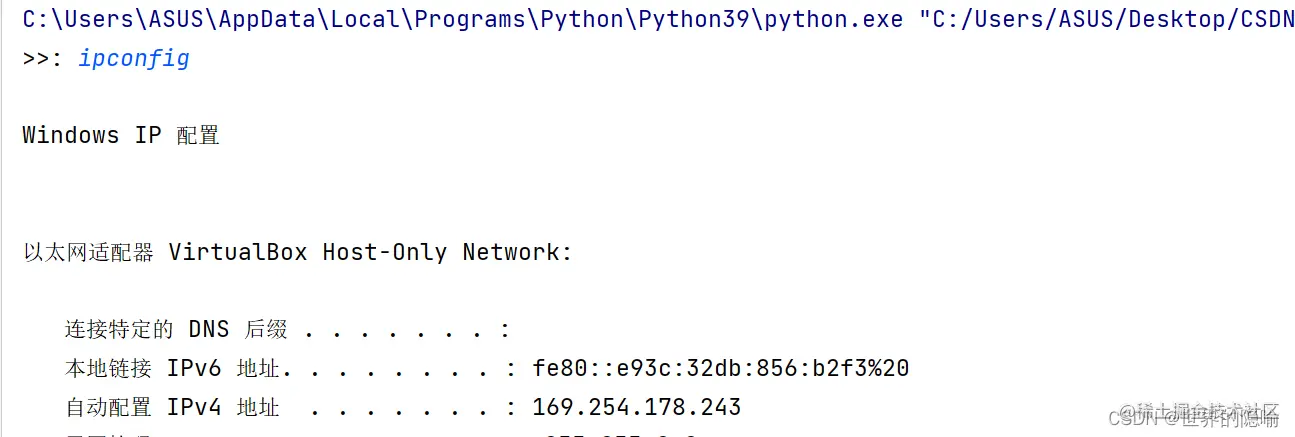Image resolution: width=1295 pixels, height=437 pixels.
Task: Select the VirtualBox Host-Only Network text
Action: 370,252
